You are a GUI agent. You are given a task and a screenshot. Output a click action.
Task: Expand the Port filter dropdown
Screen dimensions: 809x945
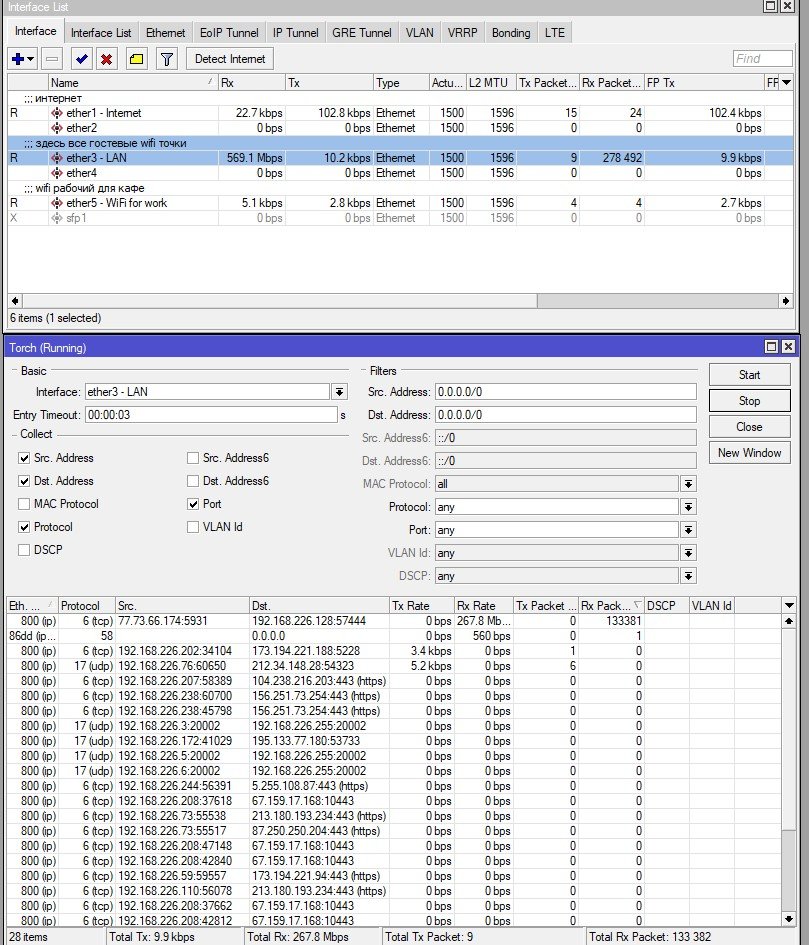pos(688,530)
